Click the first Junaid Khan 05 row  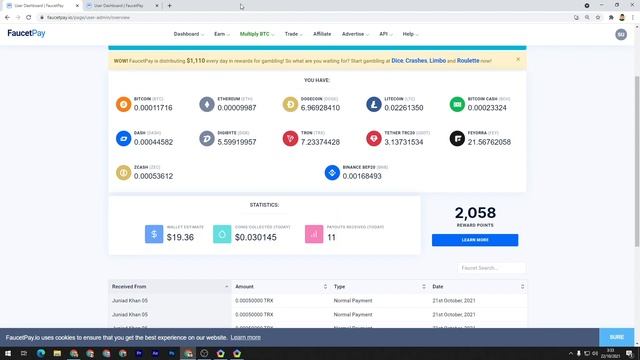pyautogui.click(x=318, y=300)
